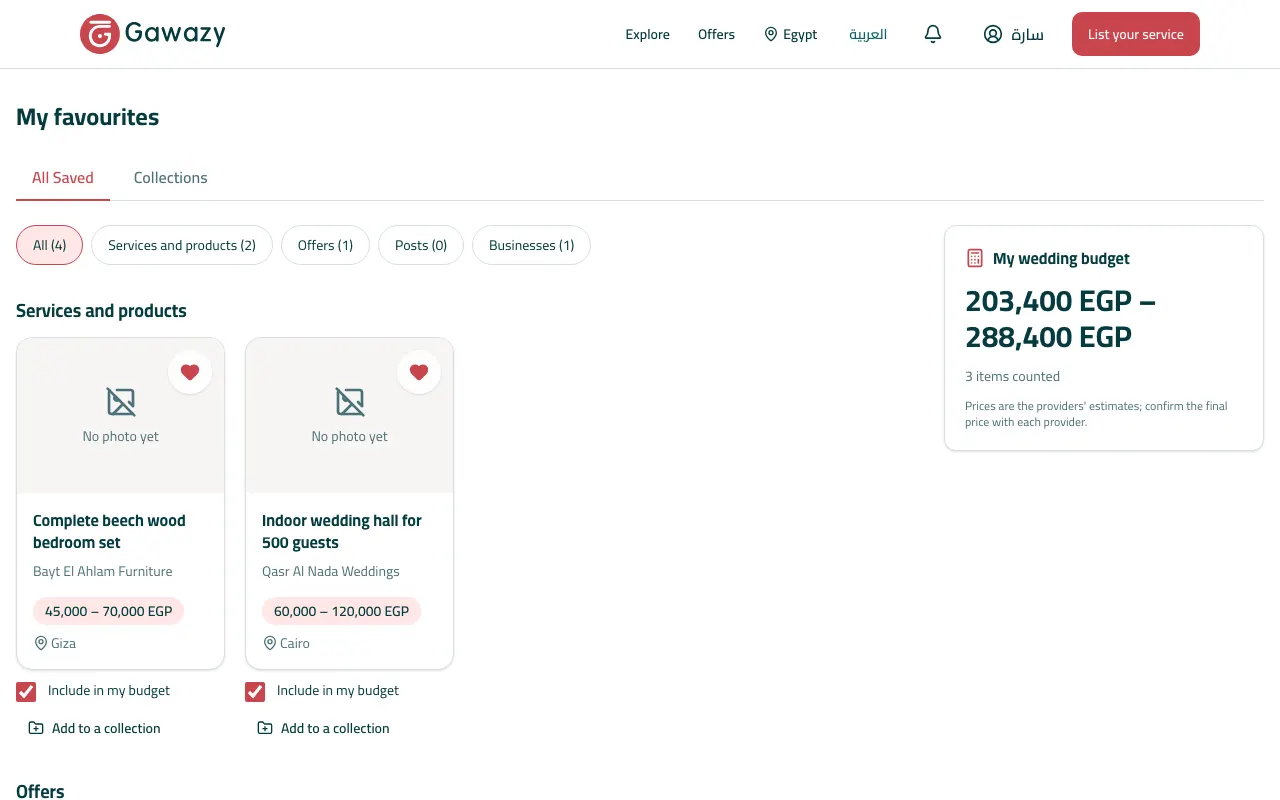This screenshot has height=800, width=1280.
Task: Click the List your service button
Action: click(x=1136, y=34)
